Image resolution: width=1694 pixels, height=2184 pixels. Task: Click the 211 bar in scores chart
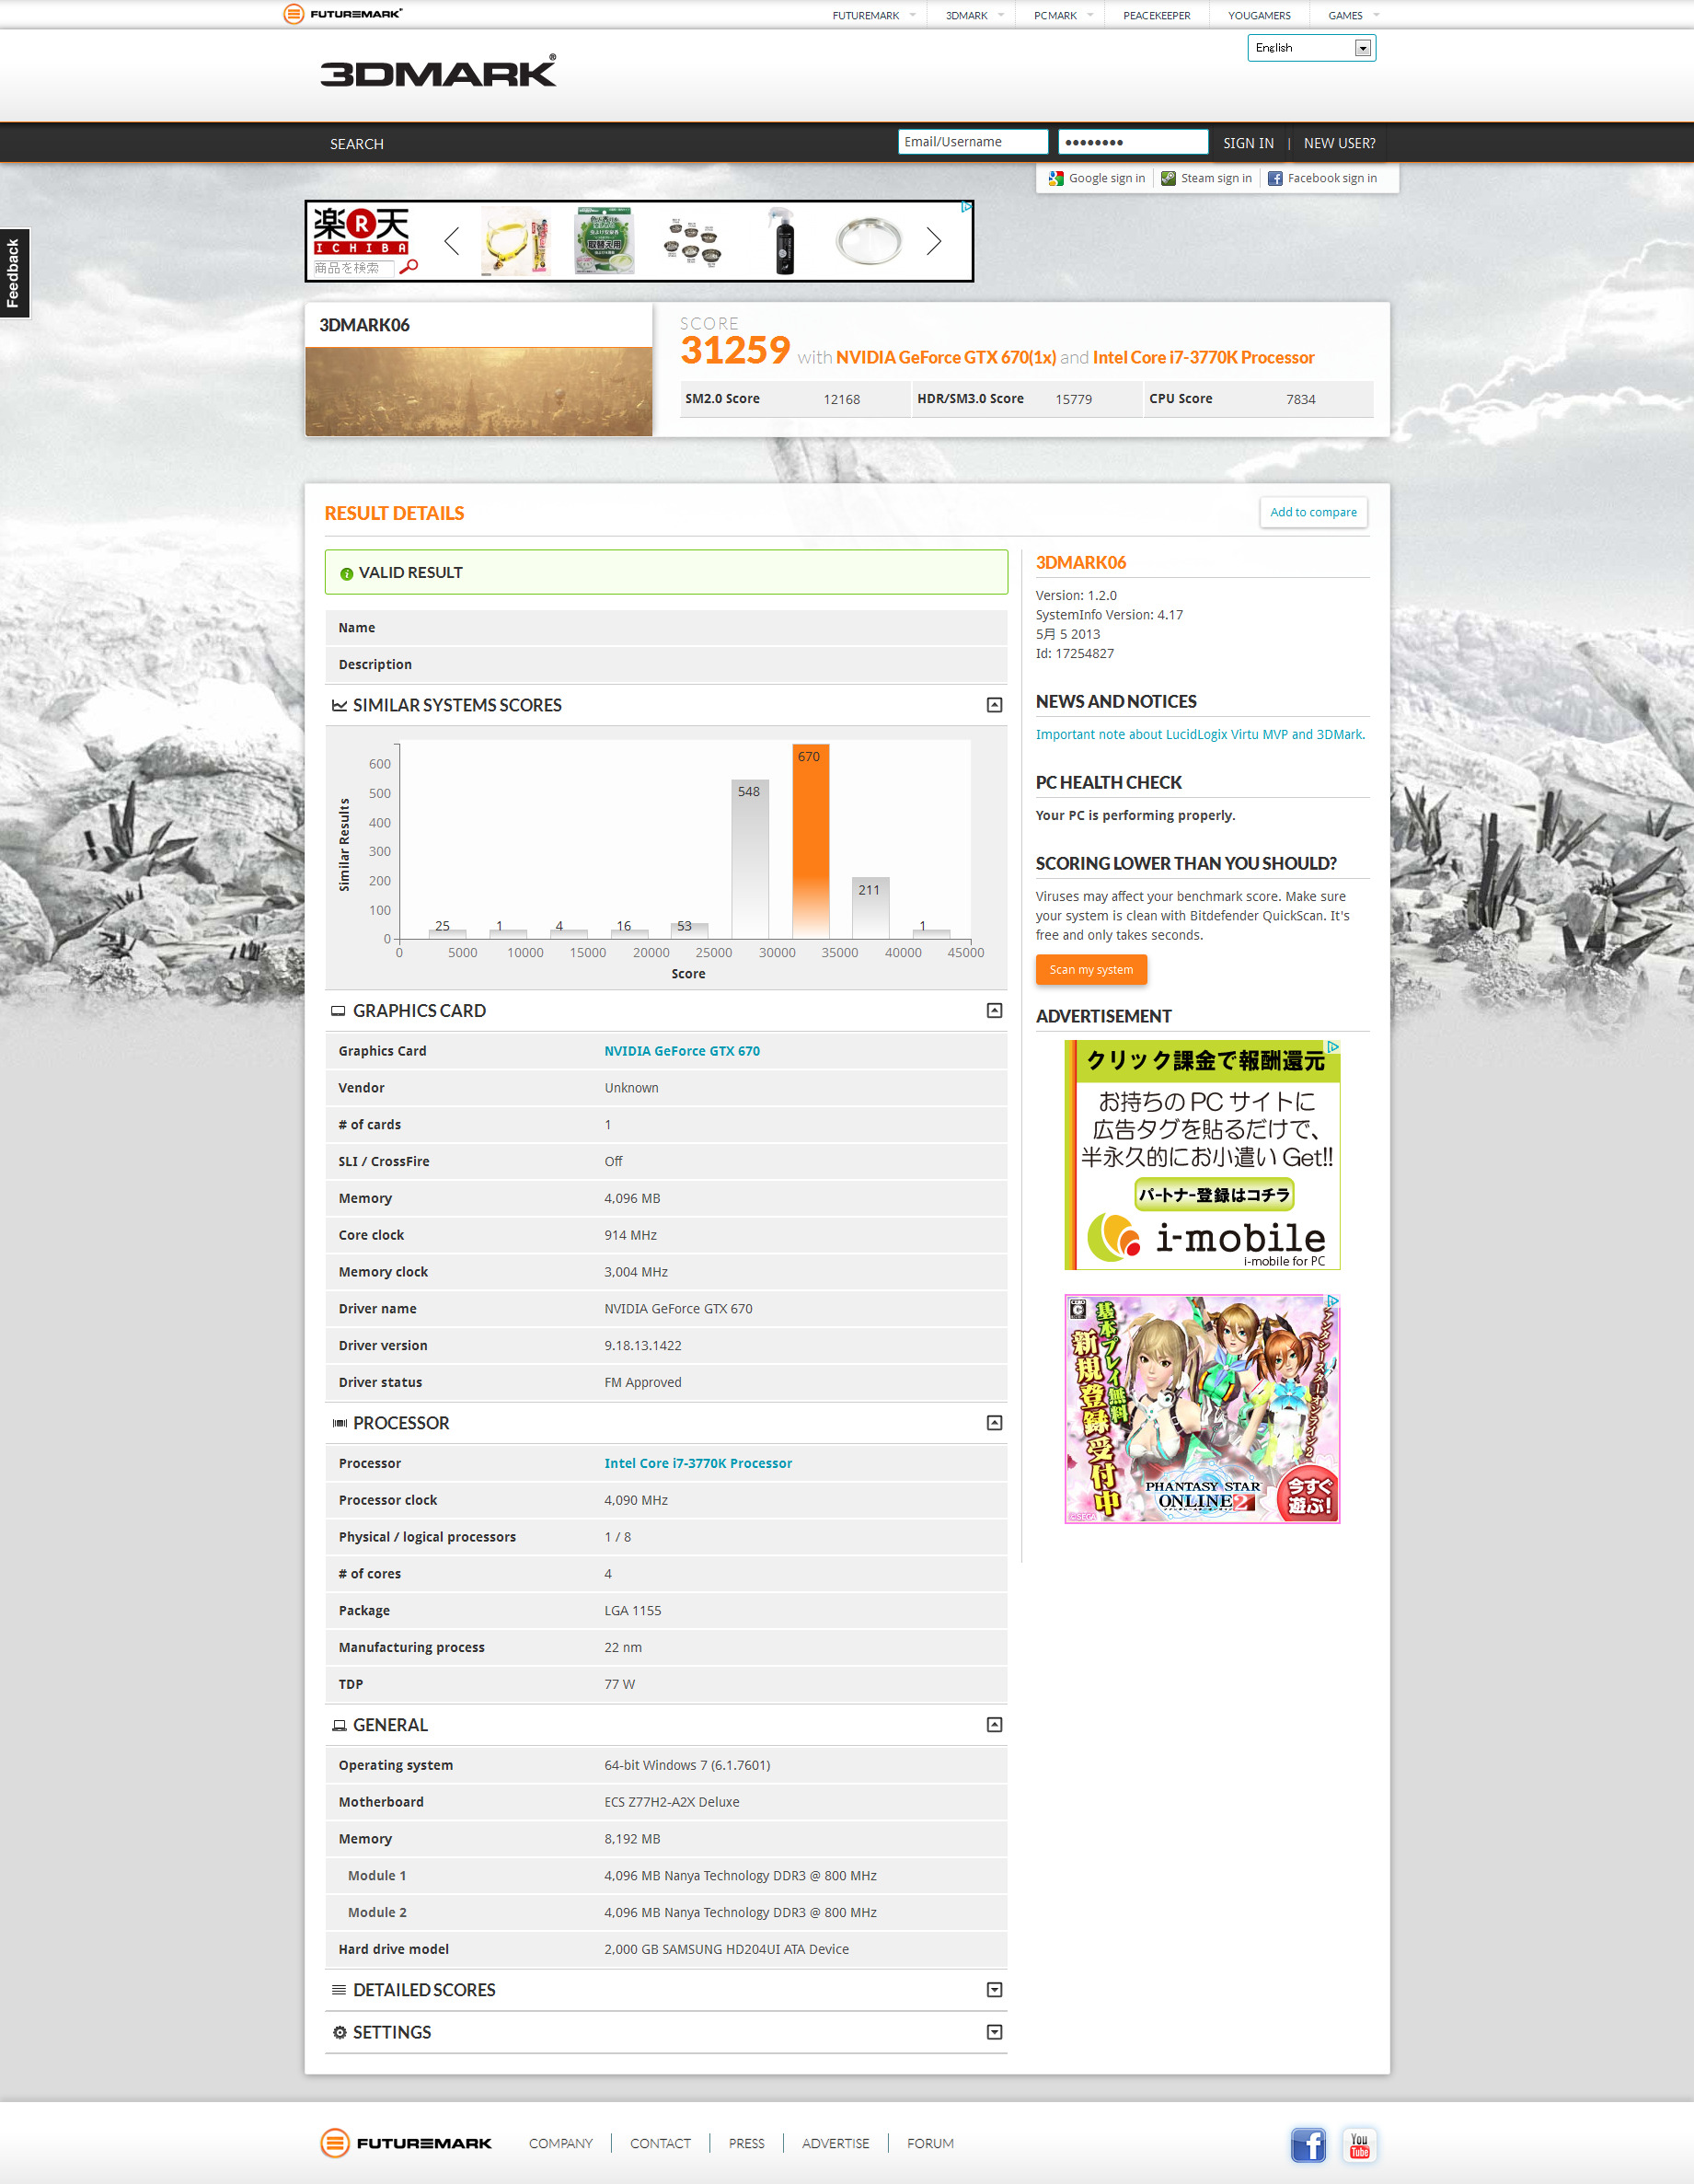click(x=870, y=907)
